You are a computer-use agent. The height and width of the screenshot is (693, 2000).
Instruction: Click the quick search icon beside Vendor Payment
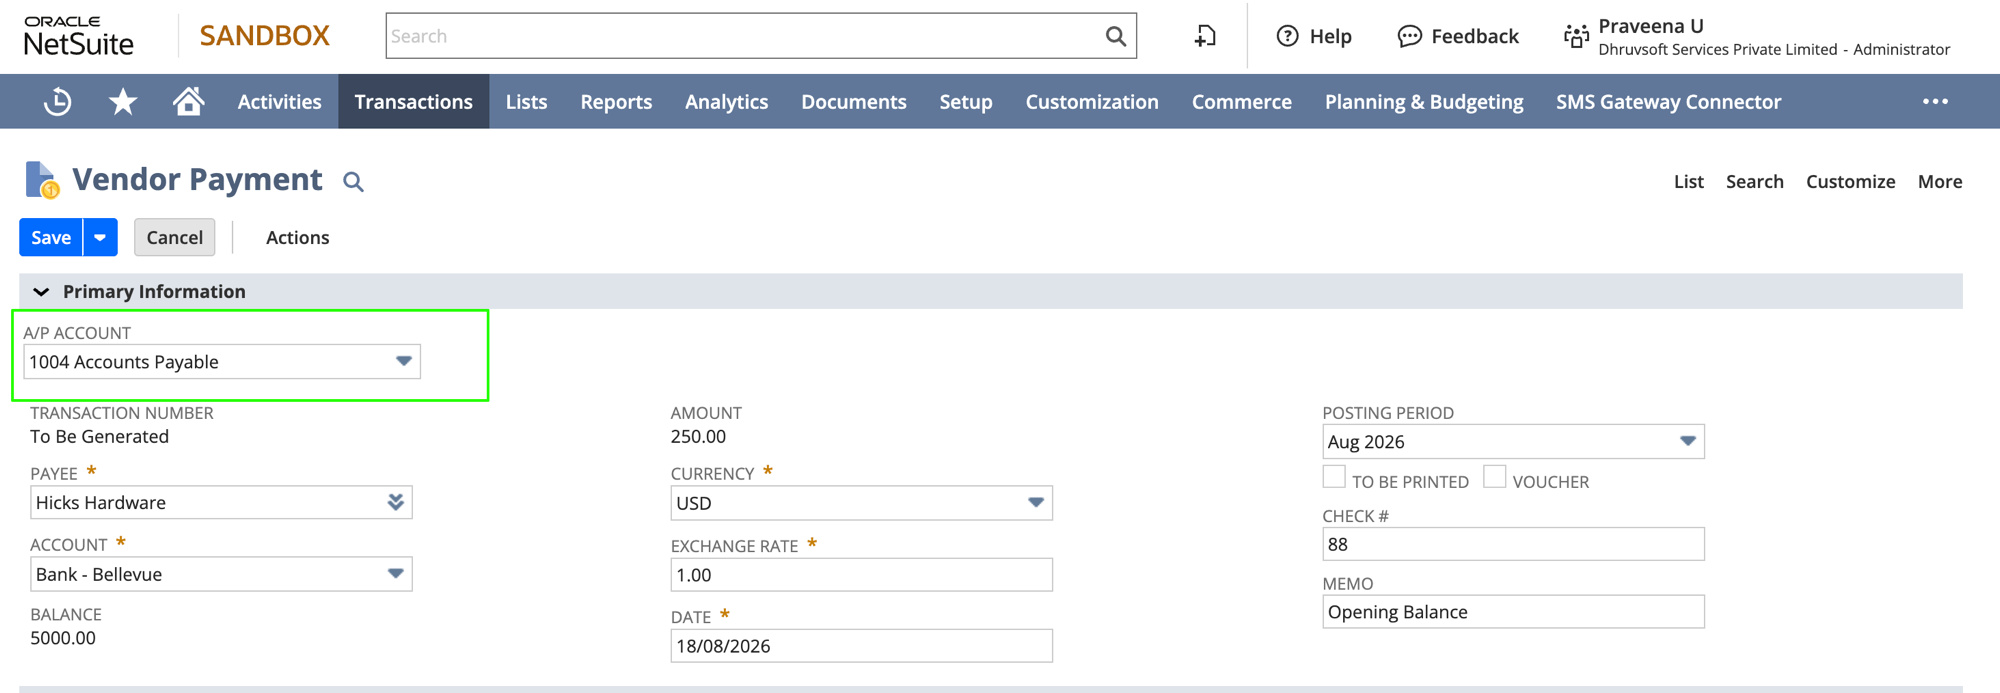tap(353, 181)
